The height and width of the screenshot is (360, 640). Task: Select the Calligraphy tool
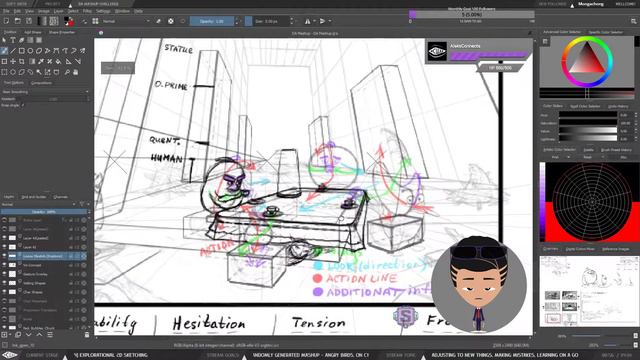click(22, 40)
